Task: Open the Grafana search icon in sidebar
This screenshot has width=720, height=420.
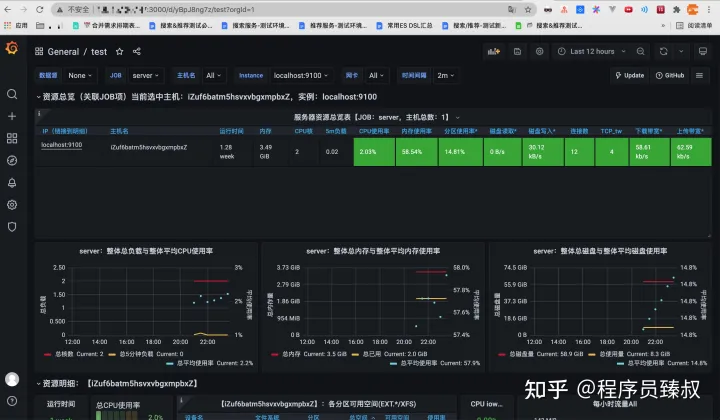Action: (x=12, y=94)
